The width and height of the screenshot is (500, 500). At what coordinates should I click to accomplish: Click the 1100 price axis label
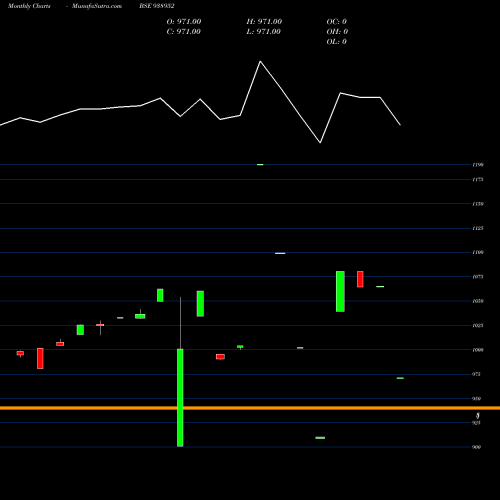(478, 252)
